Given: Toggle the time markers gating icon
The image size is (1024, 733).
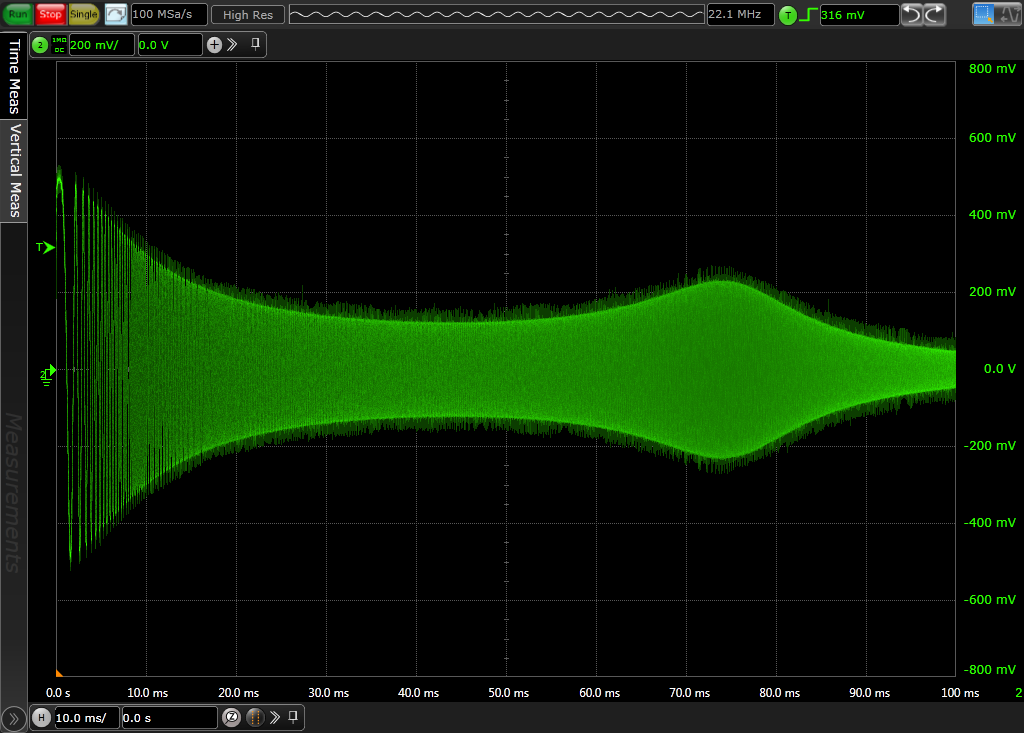Looking at the screenshot, I should 255,718.
